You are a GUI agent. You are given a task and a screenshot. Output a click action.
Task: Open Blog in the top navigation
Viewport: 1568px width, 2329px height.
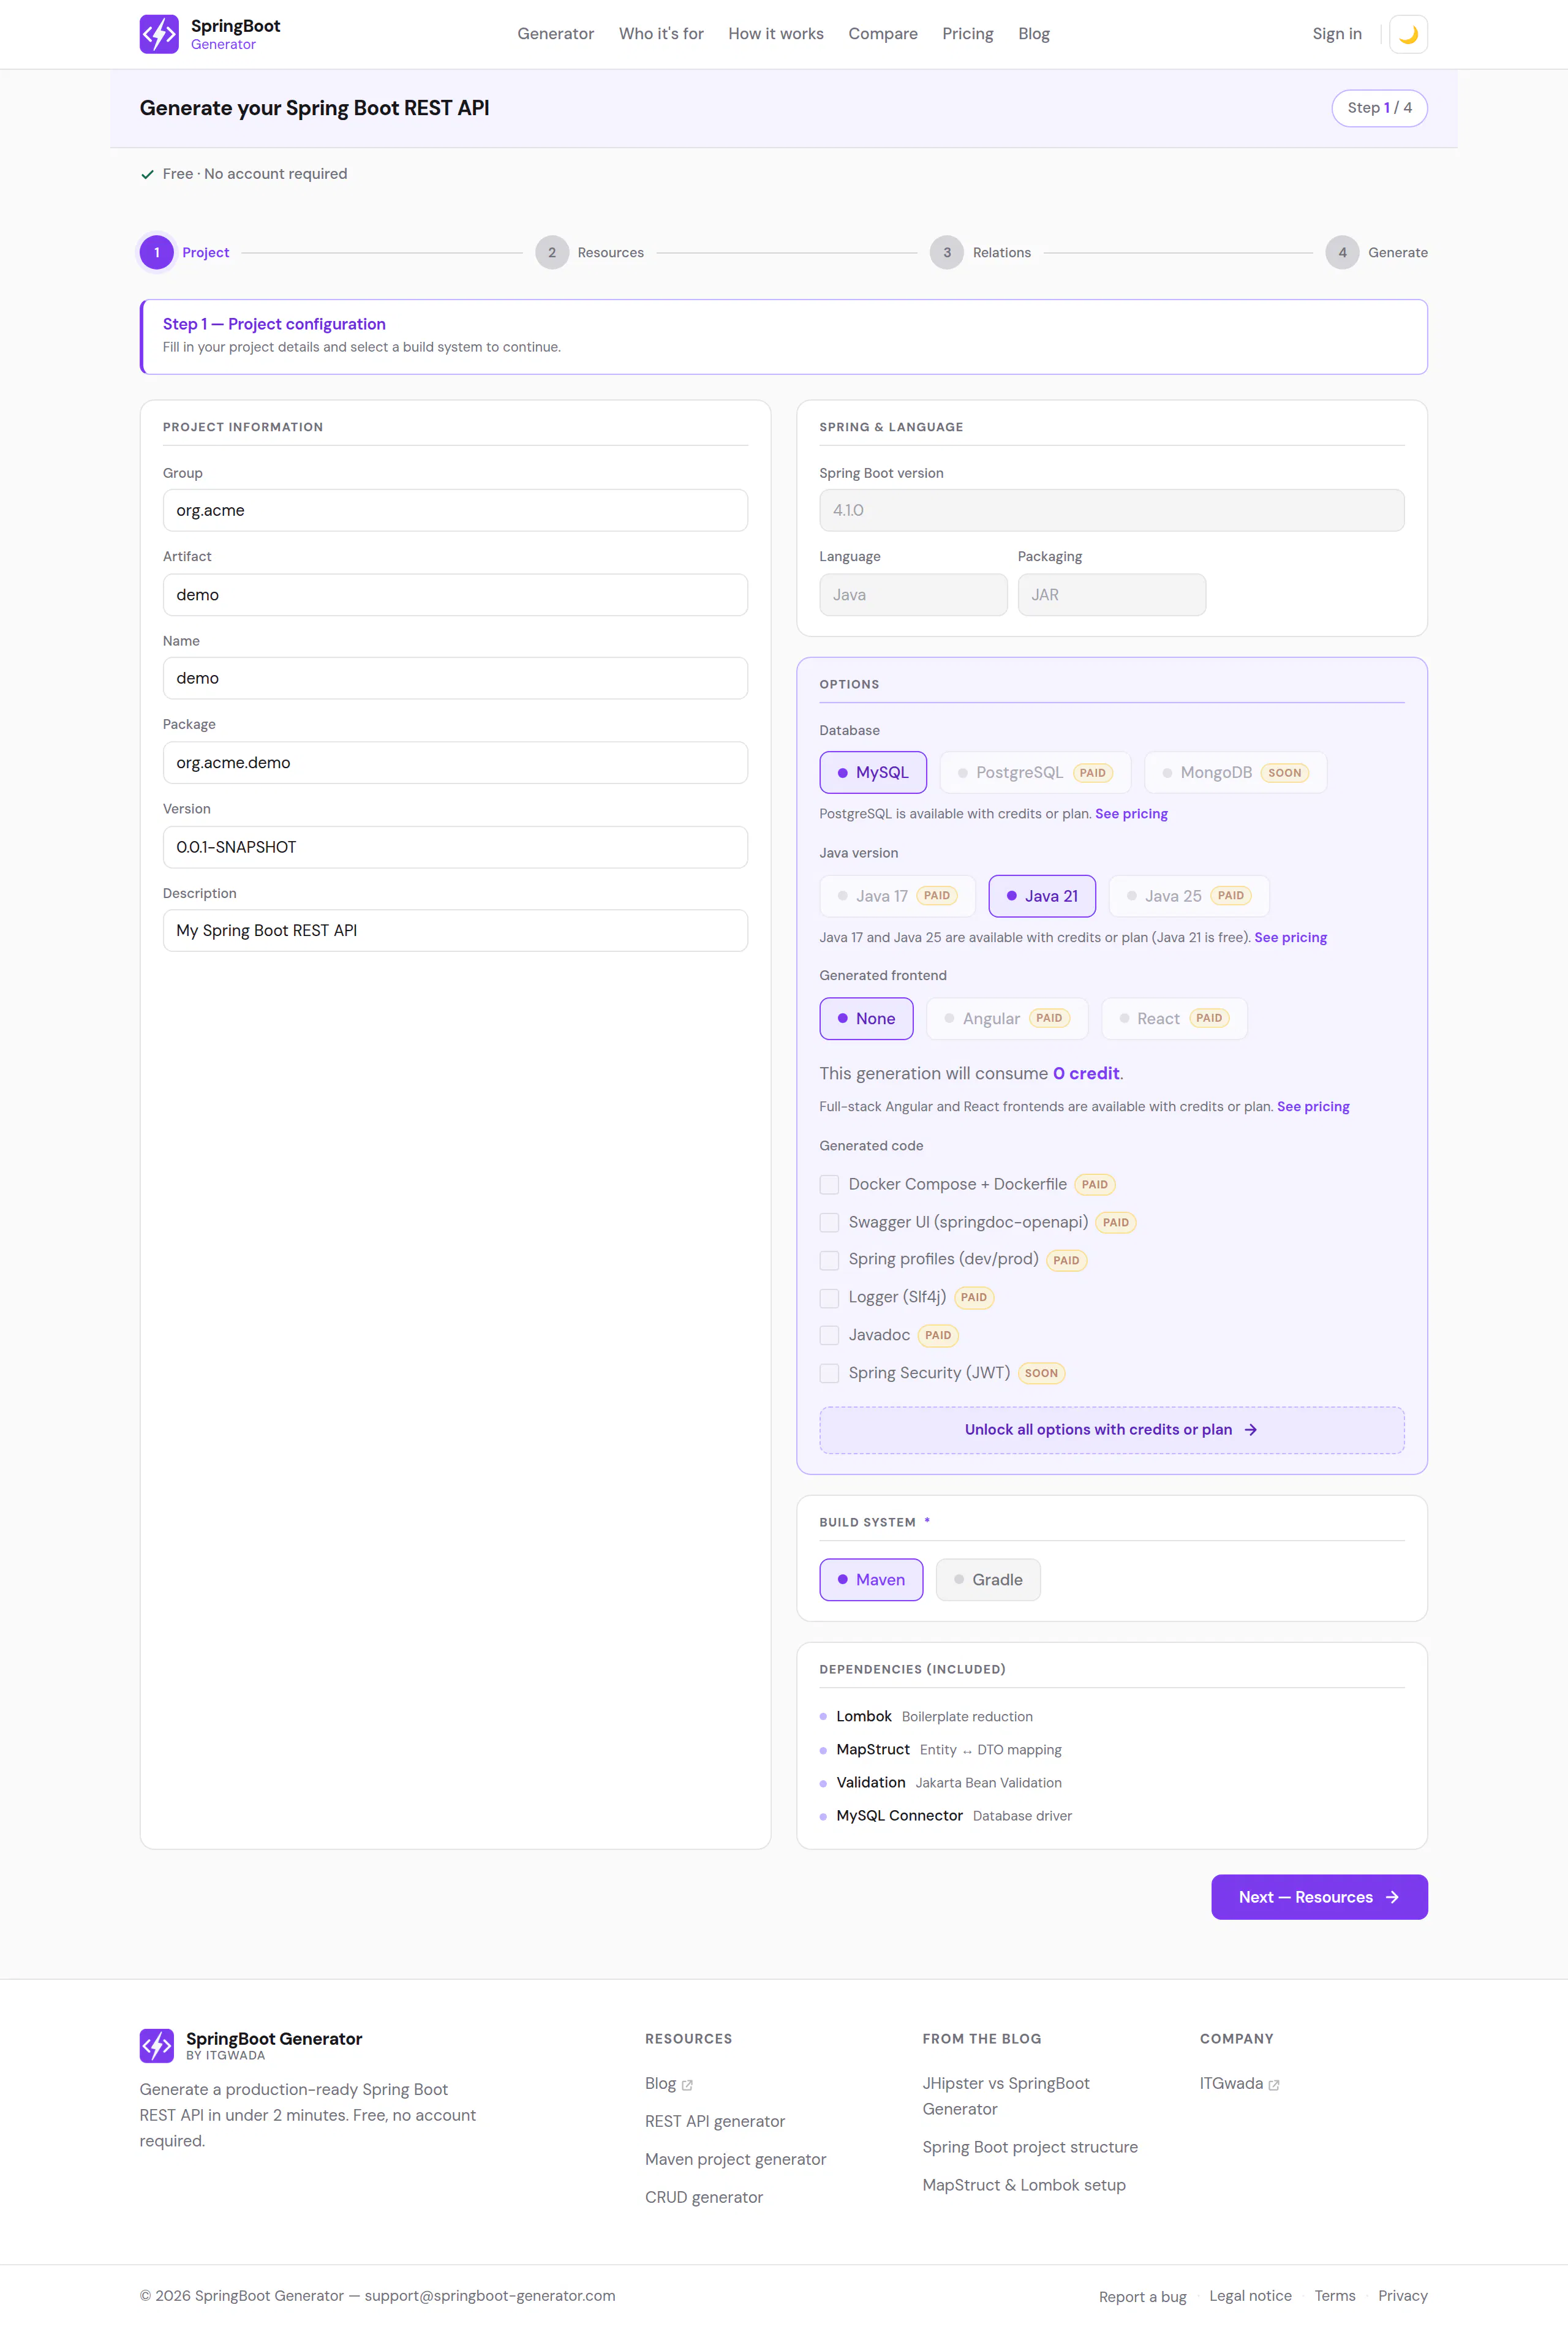pos(1034,34)
